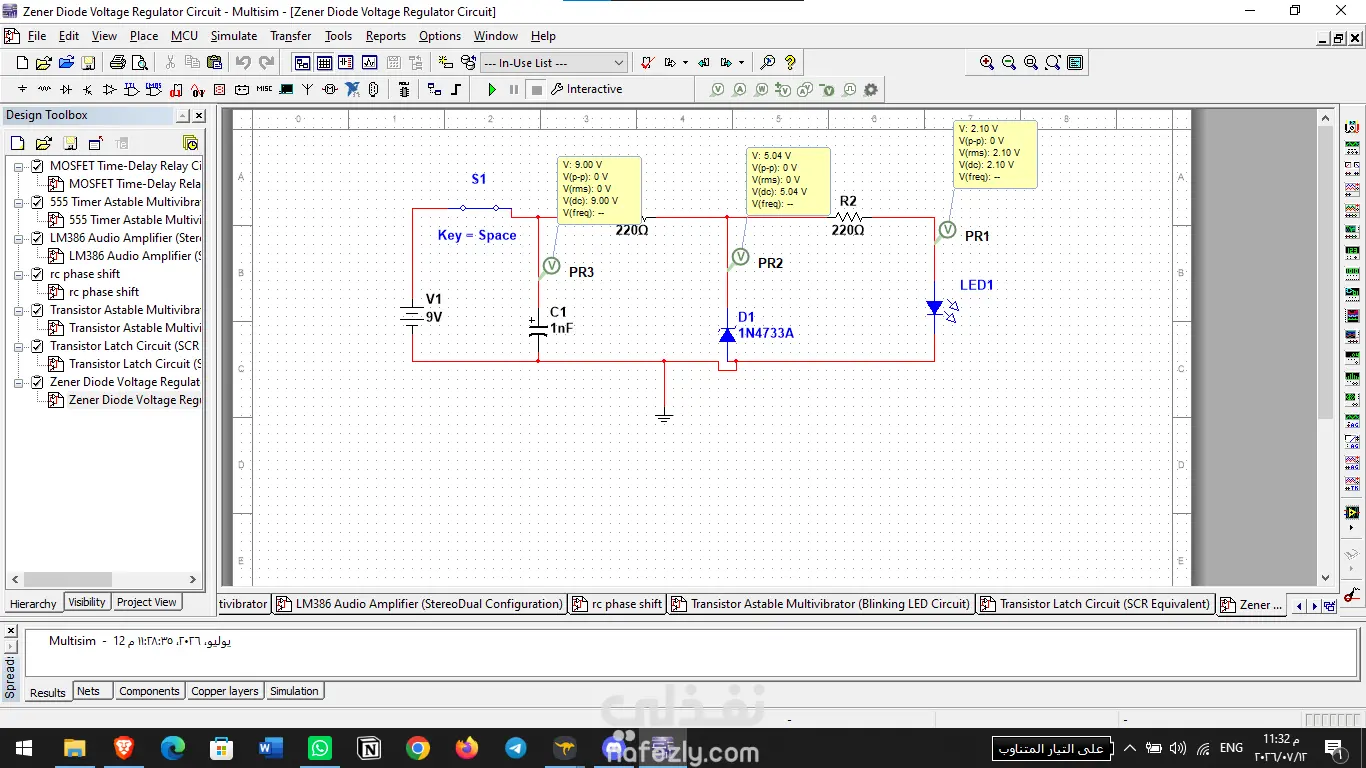Switch to the Hierarchy tab
This screenshot has height=768, width=1366.
[x=33, y=603]
